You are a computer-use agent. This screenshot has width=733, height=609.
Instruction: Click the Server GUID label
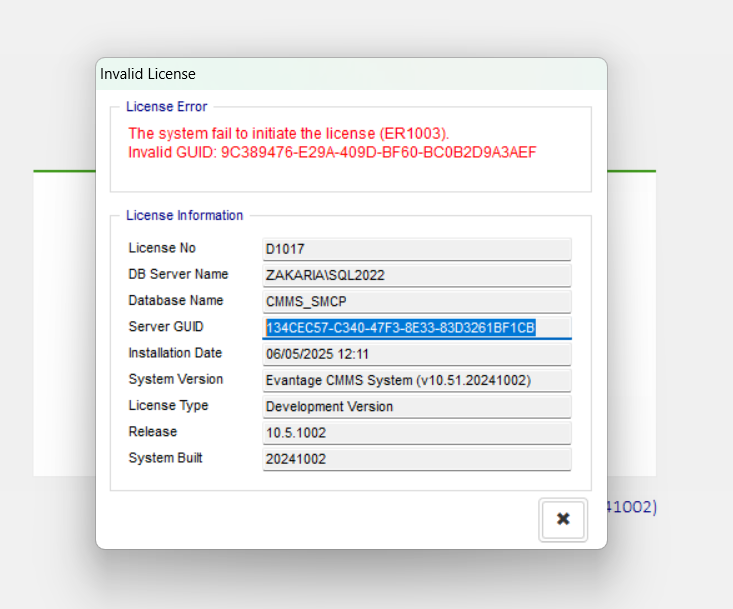pos(165,327)
